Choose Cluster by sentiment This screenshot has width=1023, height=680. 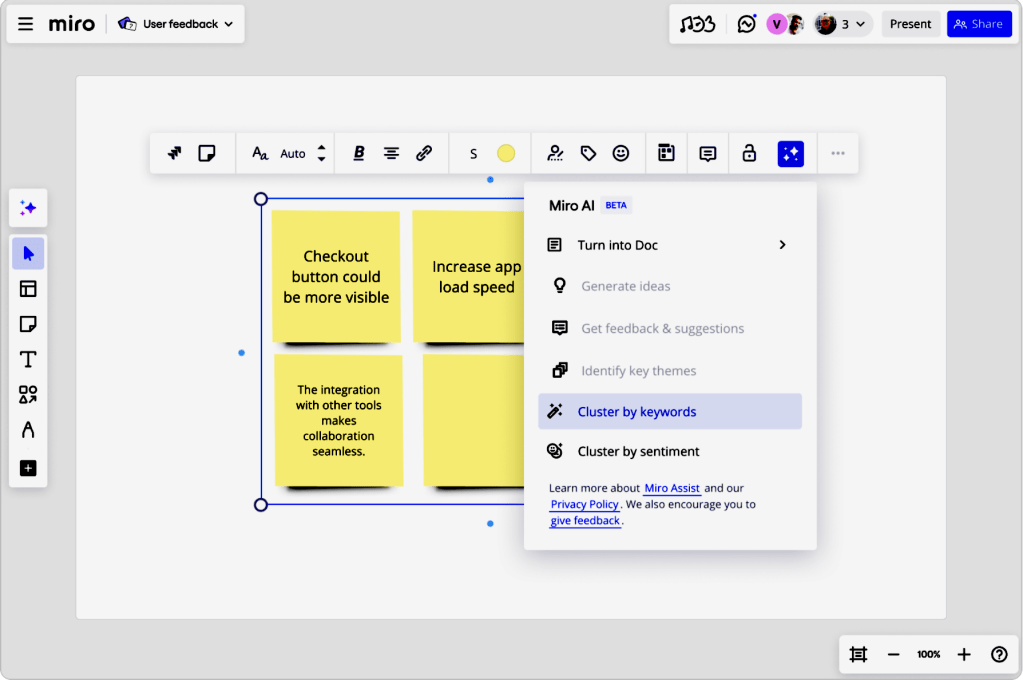pyautogui.click(x=670, y=452)
